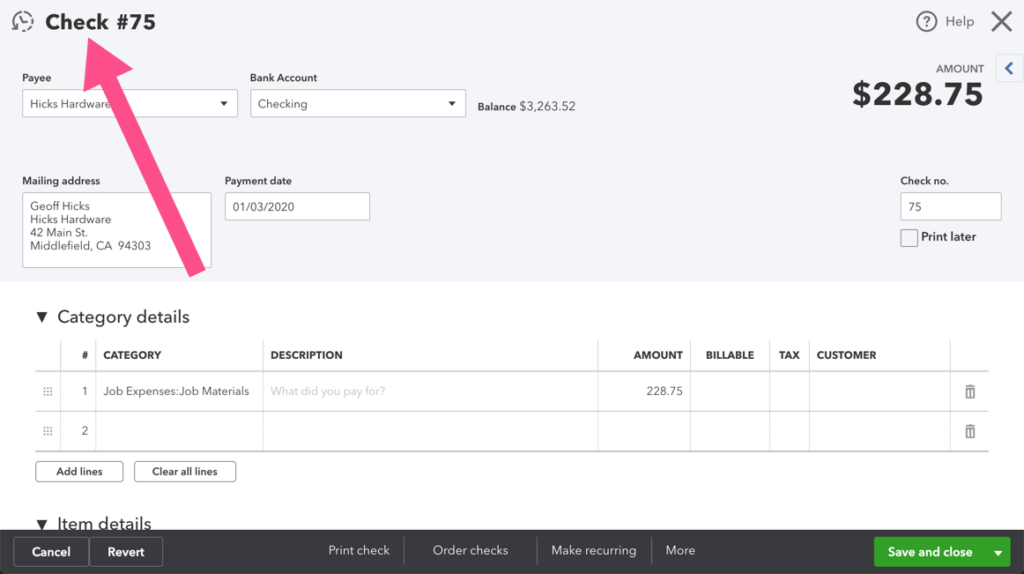Tick the Print later checkbox
Screen dimensions: 1024x574
click(x=908, y=238)
